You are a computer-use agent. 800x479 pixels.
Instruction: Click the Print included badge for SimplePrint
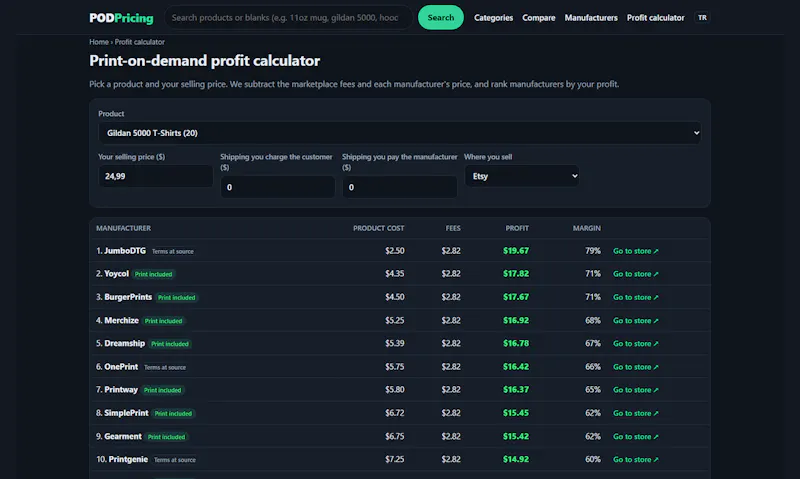coord(173,414)
